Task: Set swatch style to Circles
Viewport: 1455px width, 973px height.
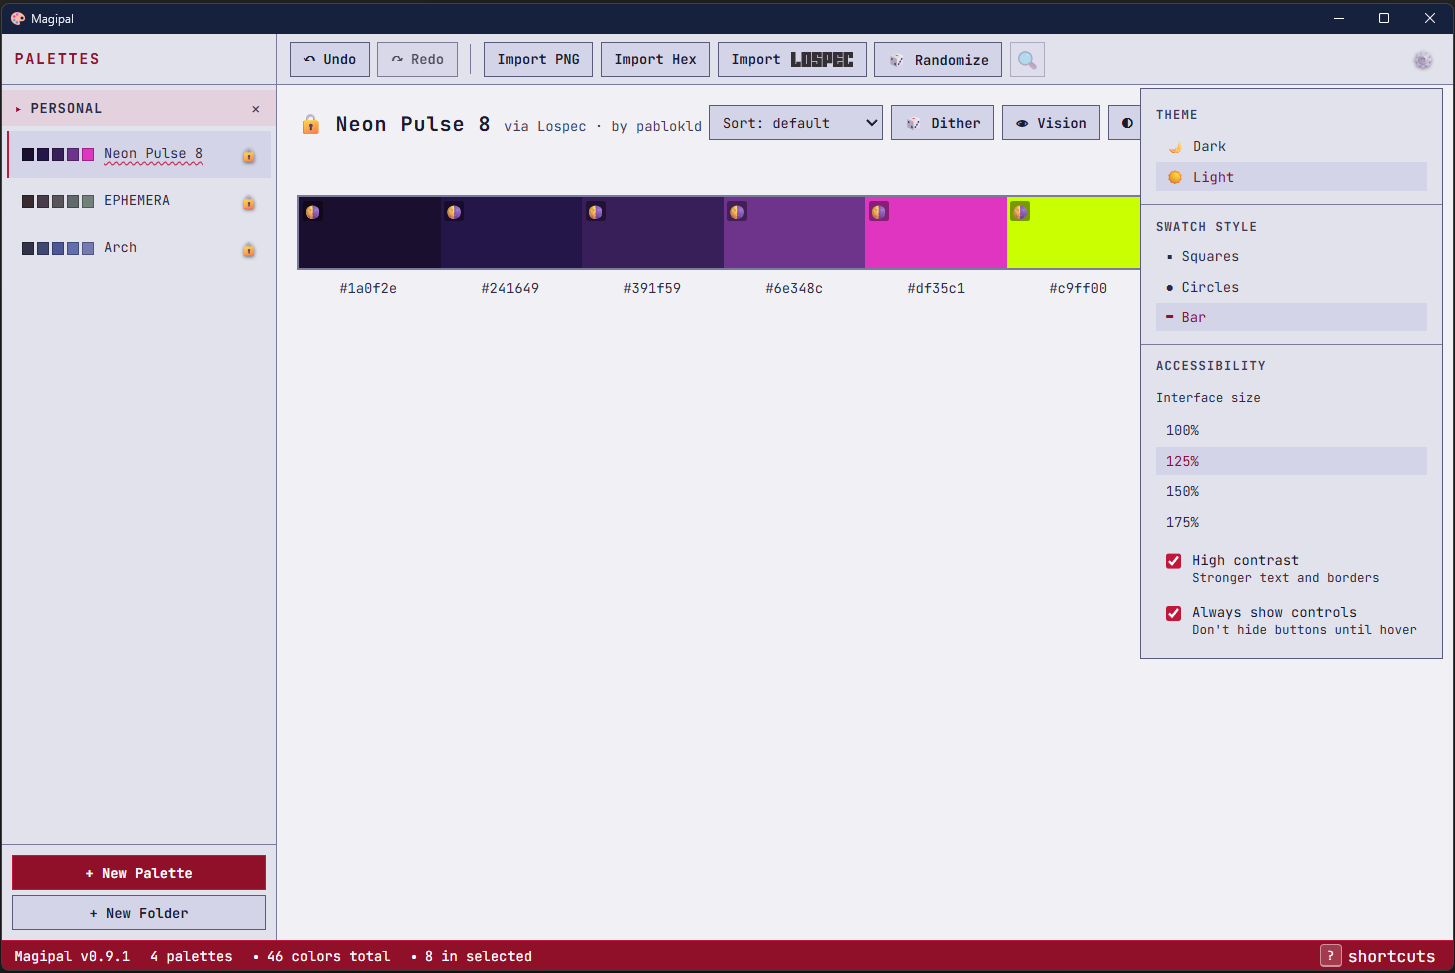Action: 1291,287
